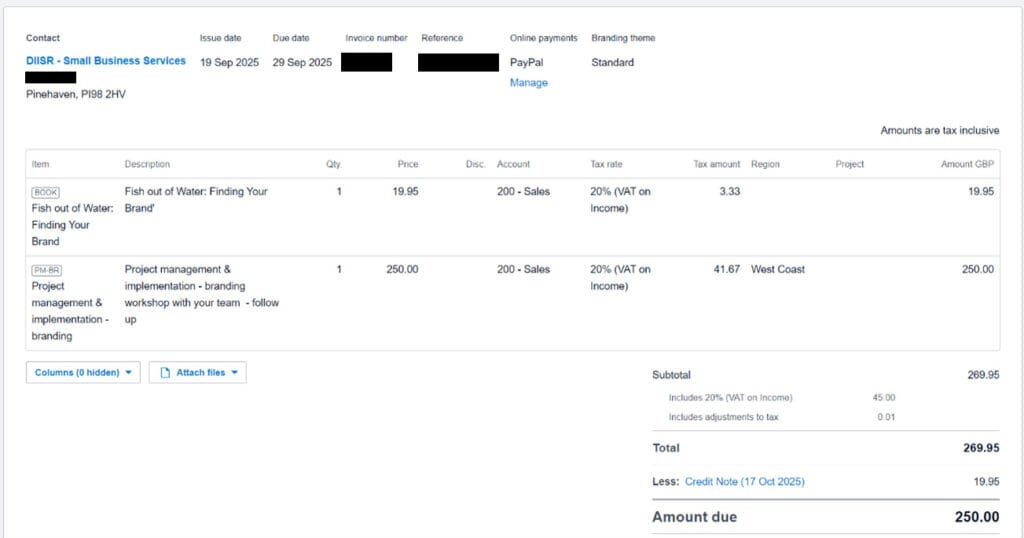Screen dimensions: 1024x538
Task: Click the Standard branding theme value
Action: [x=612, y=62]
